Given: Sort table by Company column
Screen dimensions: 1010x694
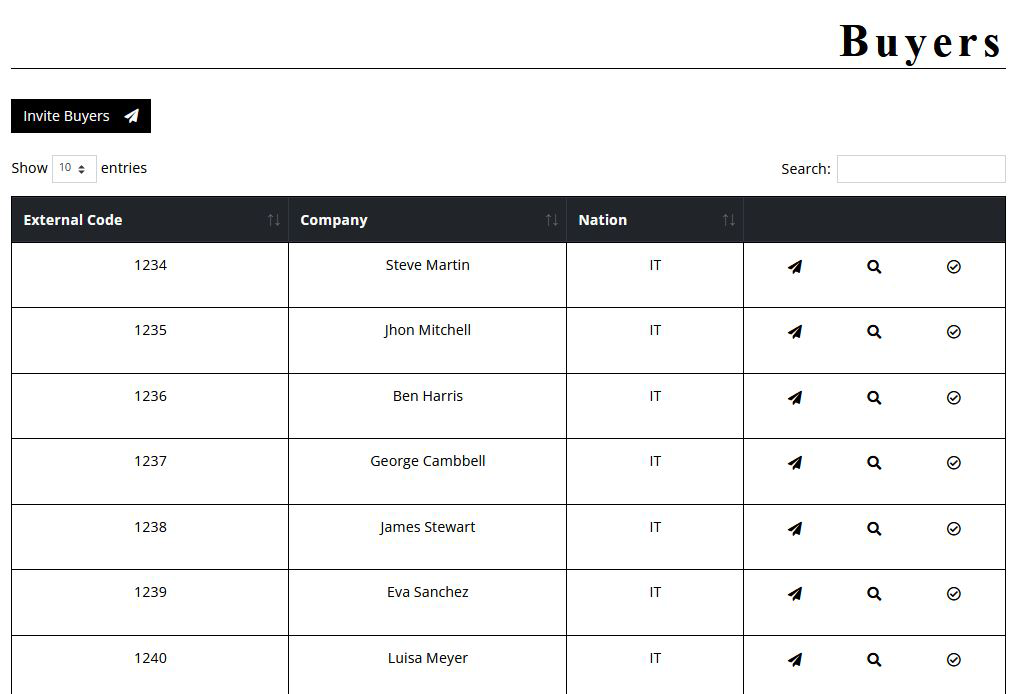Looking at the screenshot, I should pos(427,220).
